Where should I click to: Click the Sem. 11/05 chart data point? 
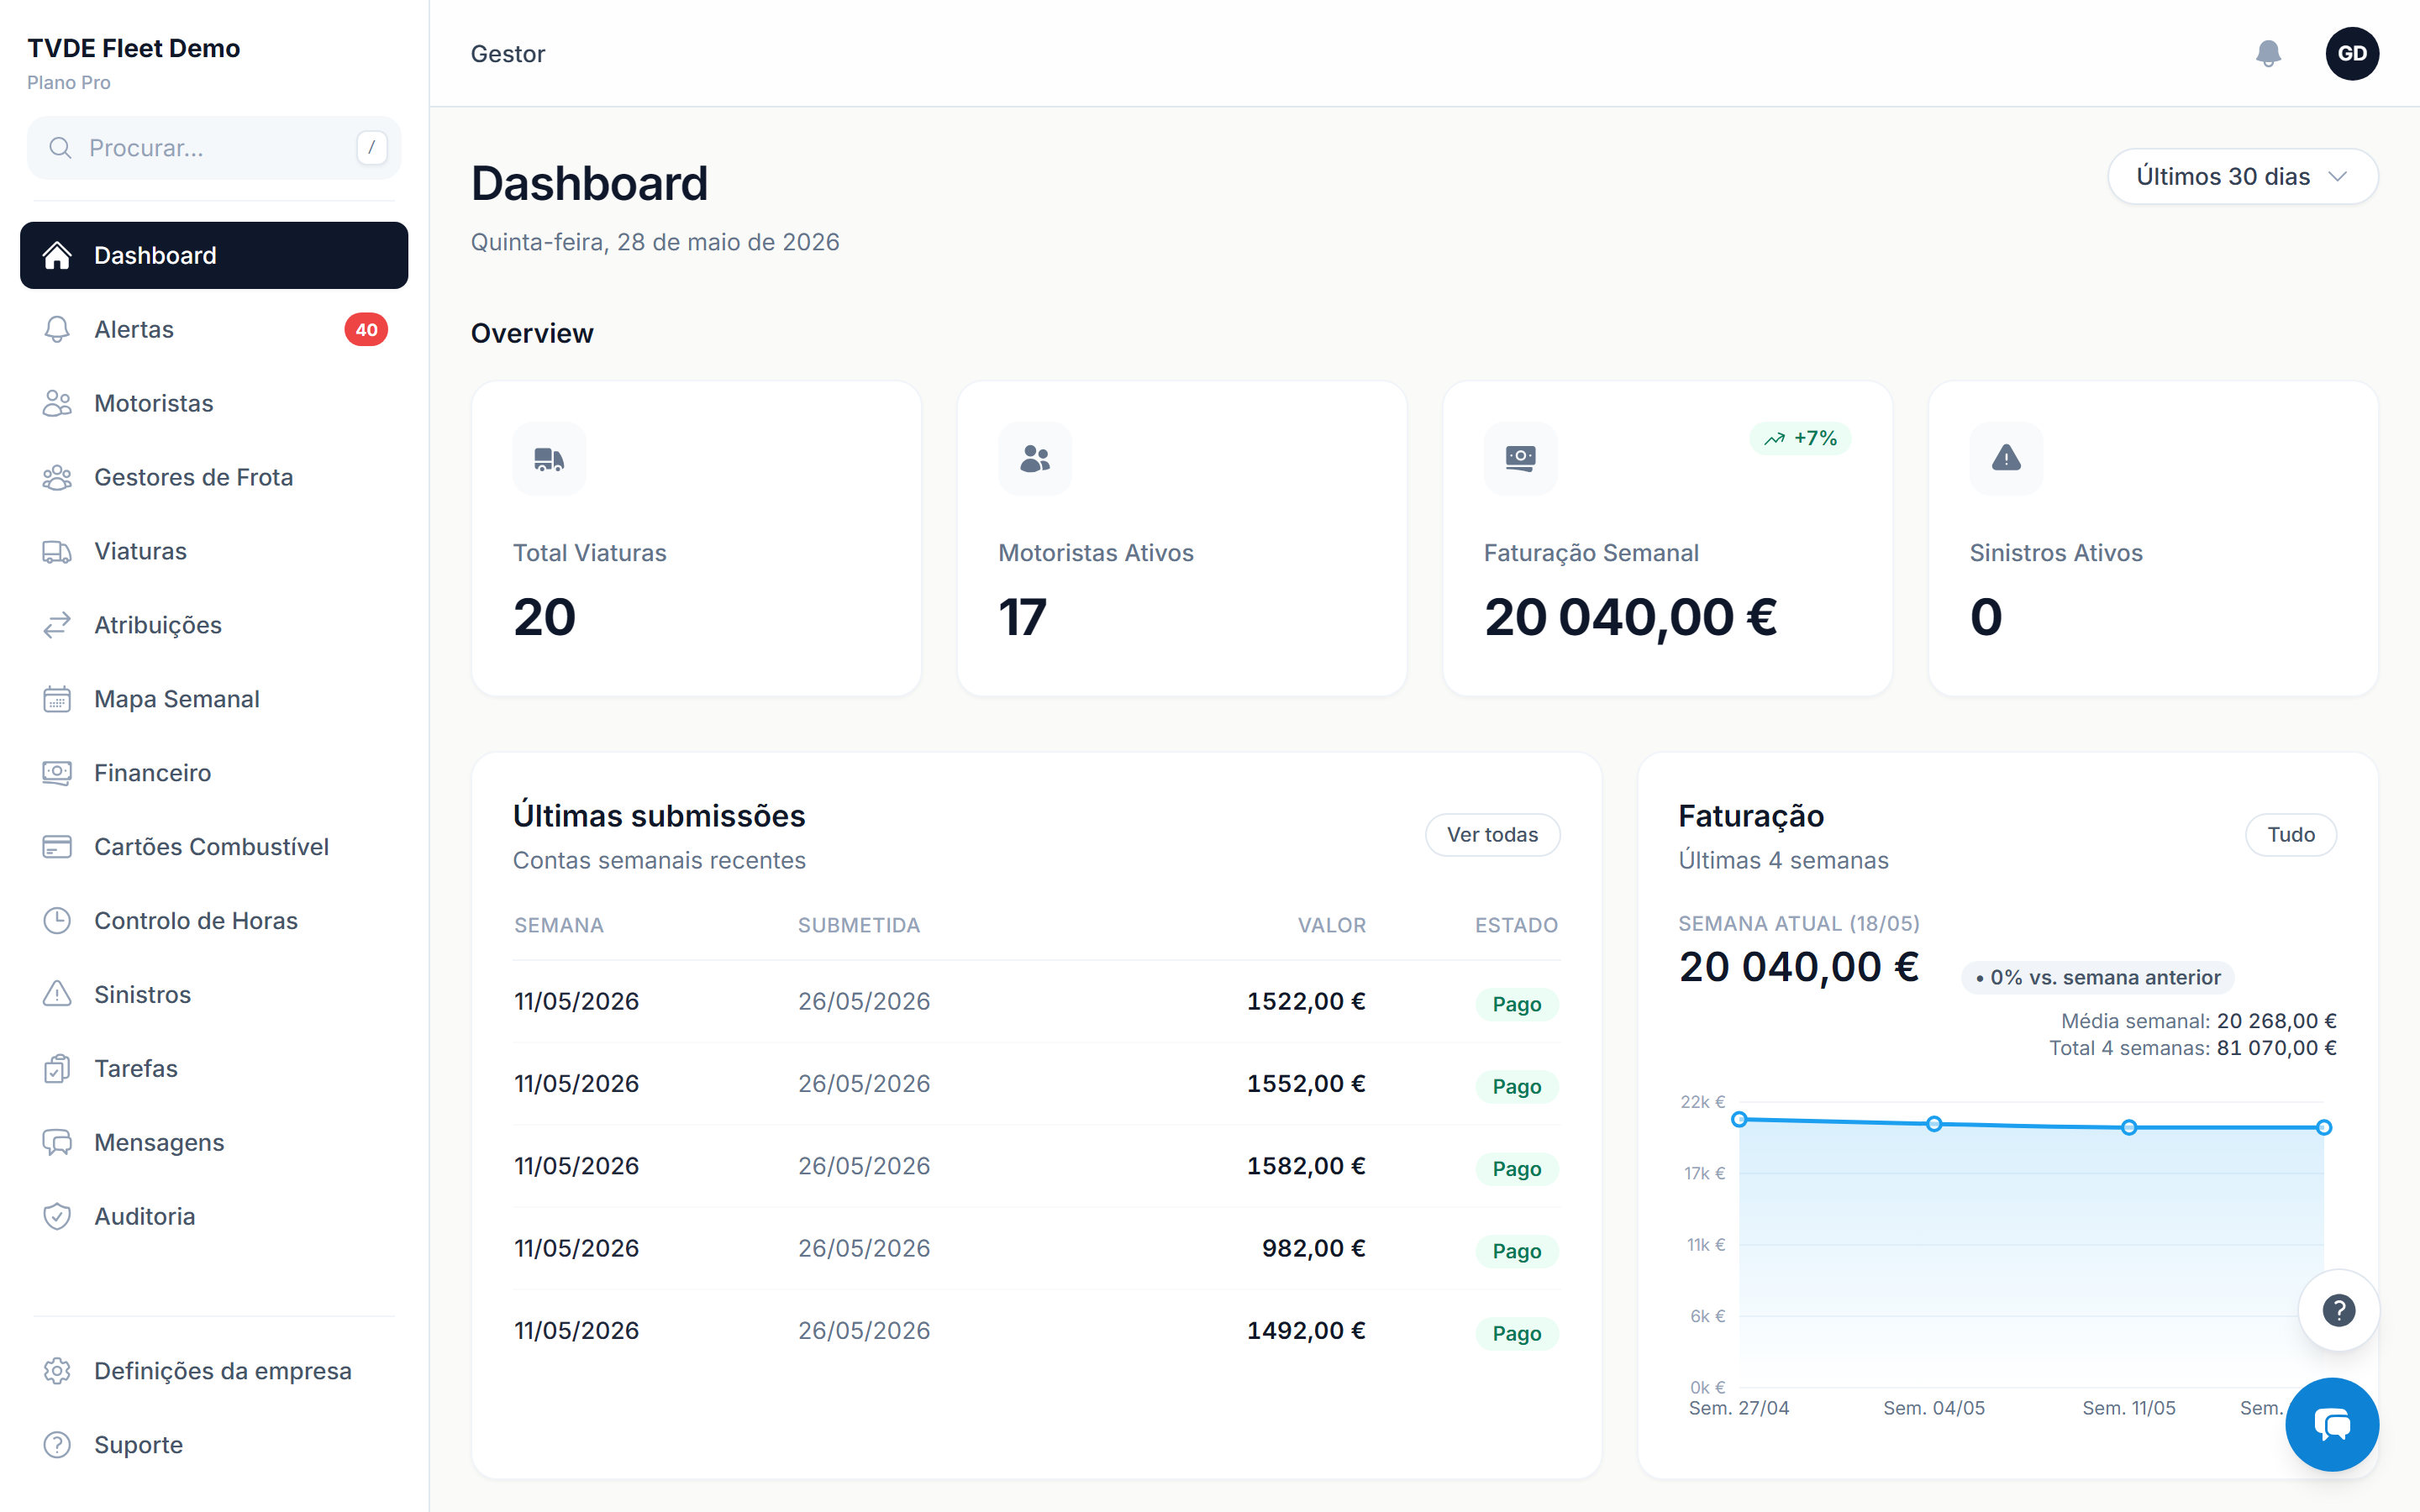click(x=2129, y=1127)
